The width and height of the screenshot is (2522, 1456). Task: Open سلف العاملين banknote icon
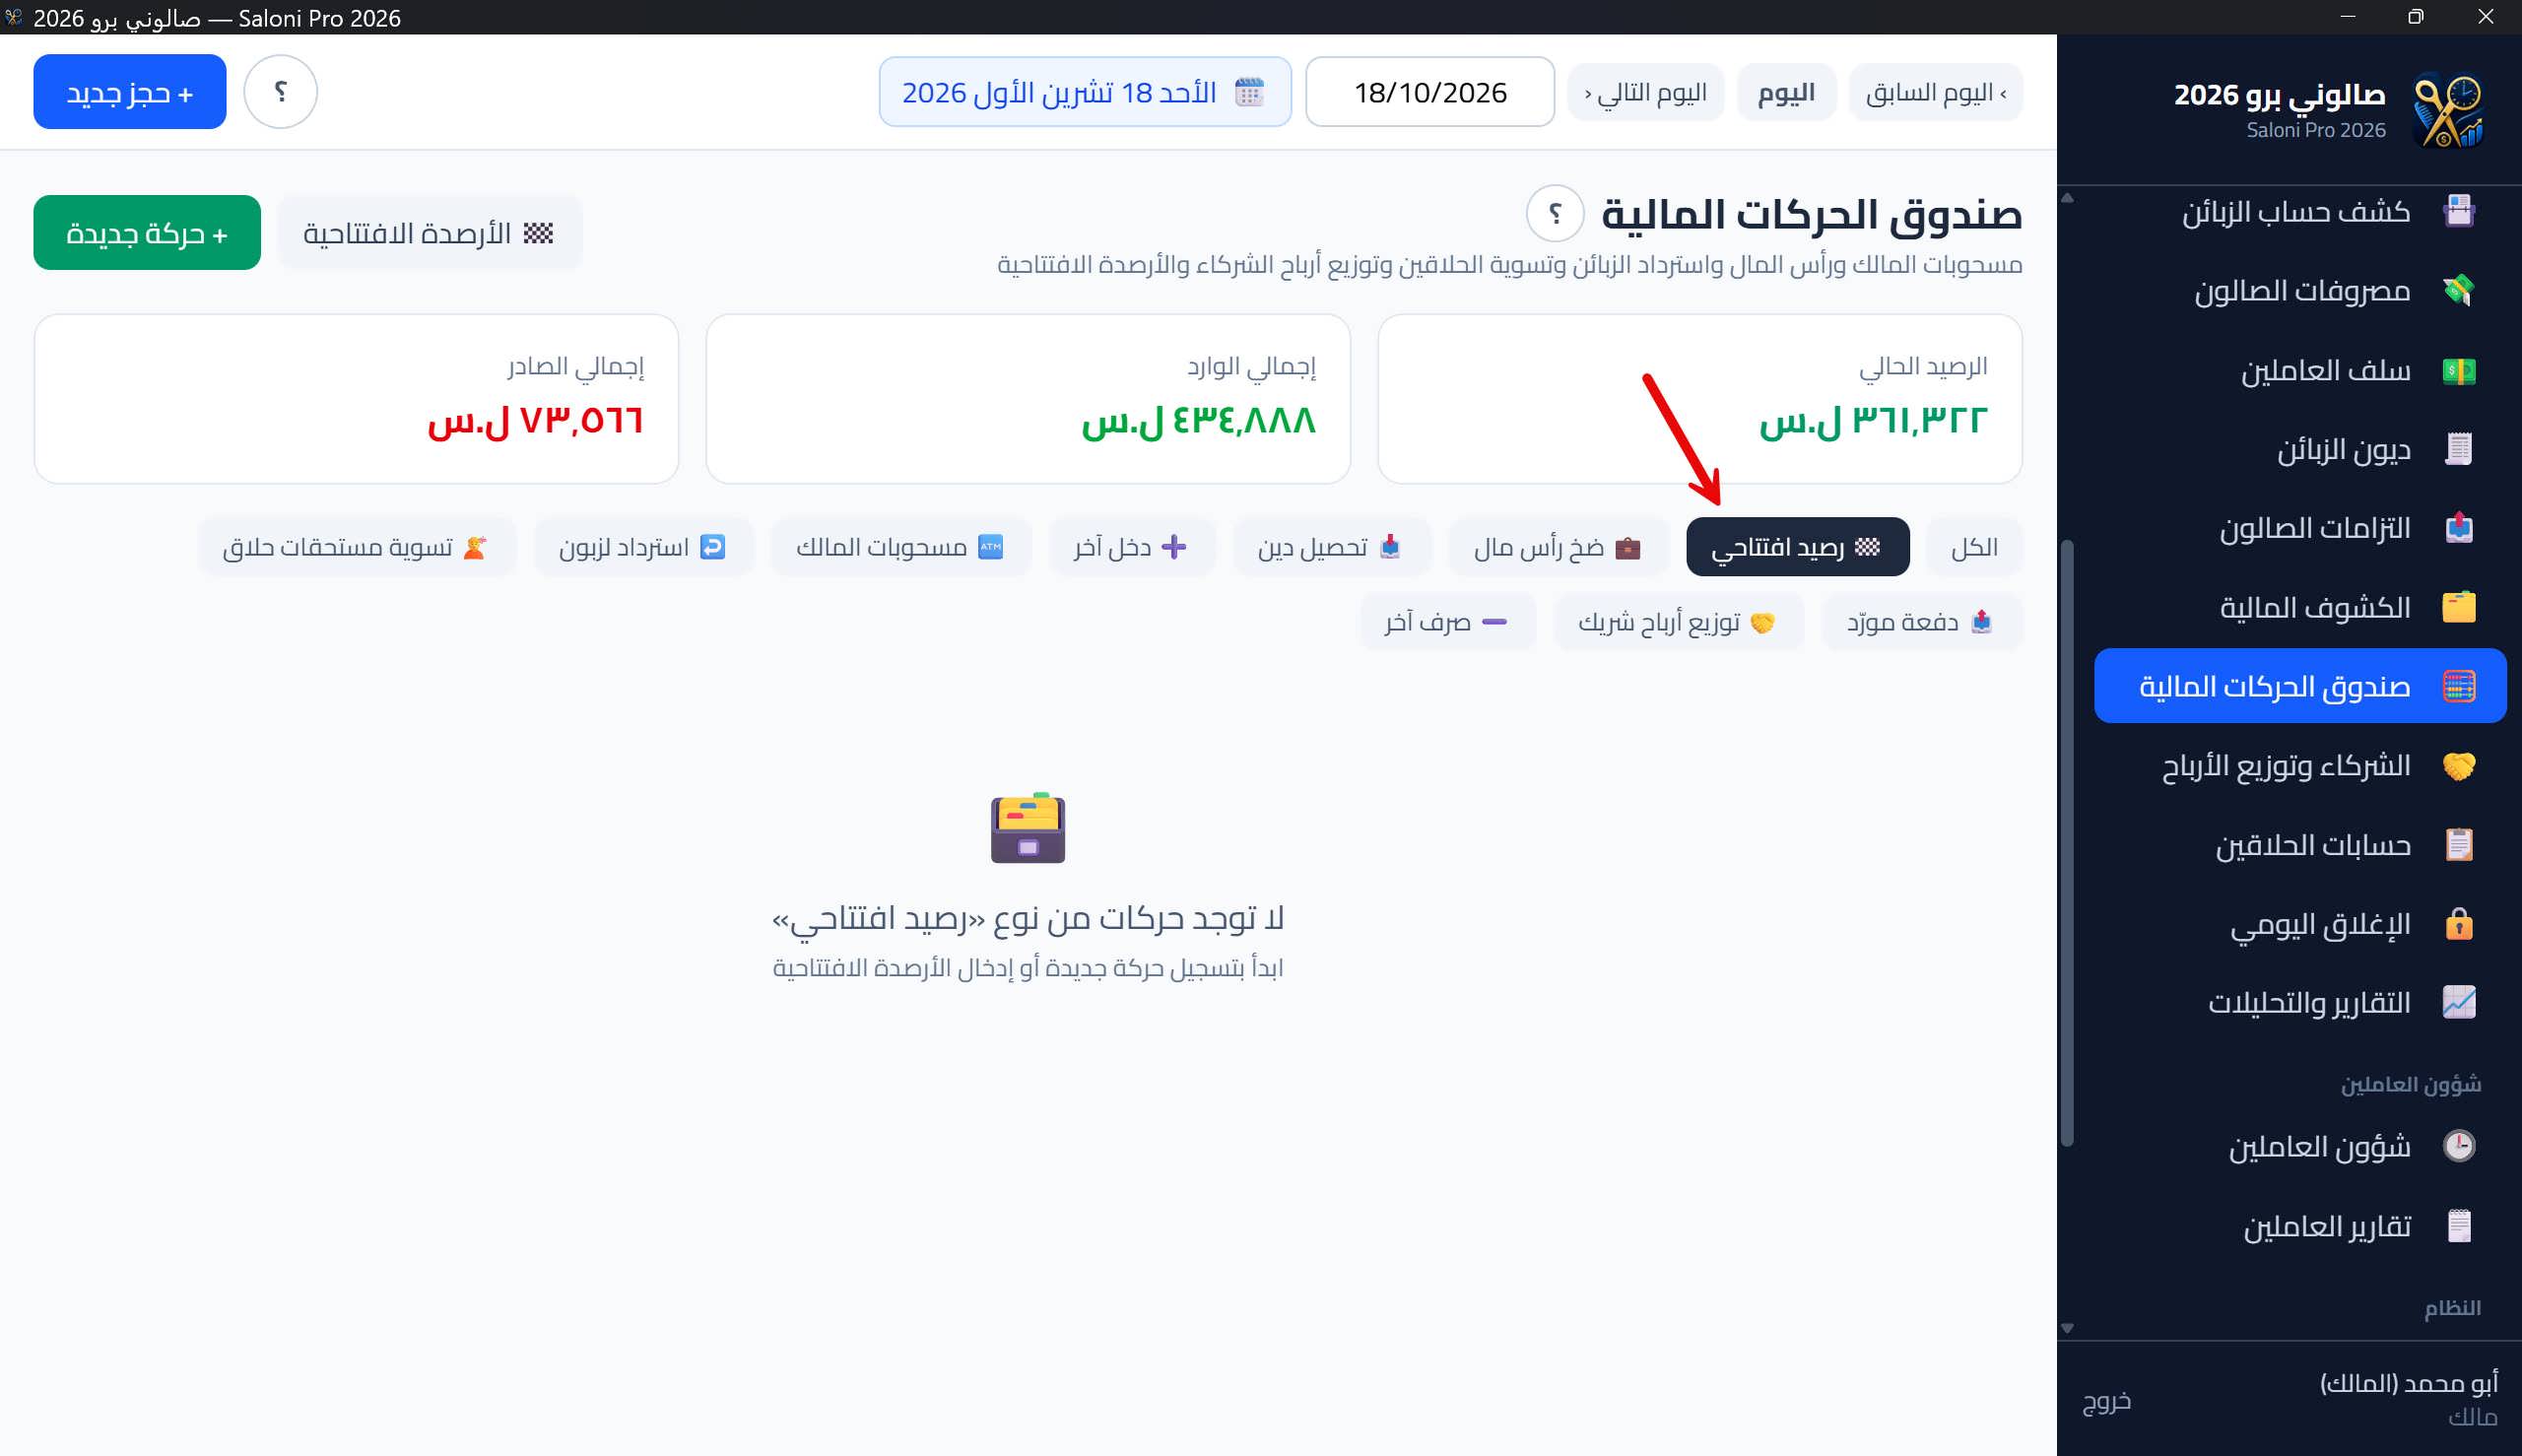tap(2458, 371)
